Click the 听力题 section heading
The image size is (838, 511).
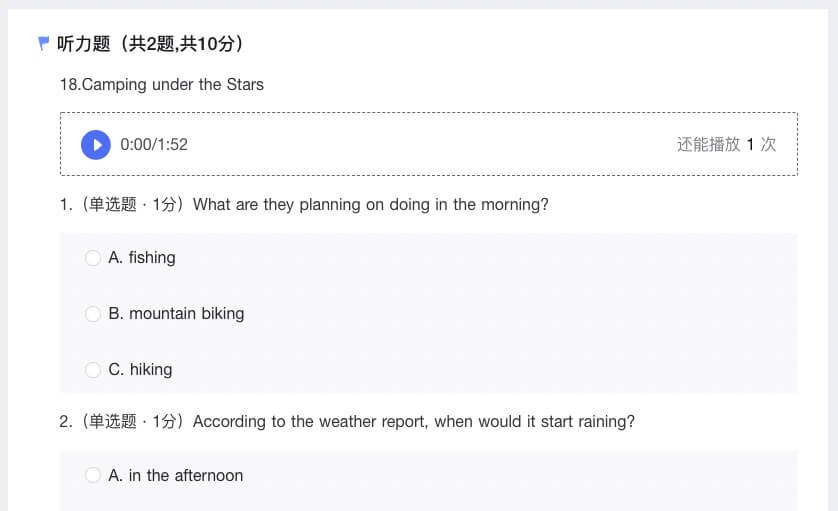(83, 44)
